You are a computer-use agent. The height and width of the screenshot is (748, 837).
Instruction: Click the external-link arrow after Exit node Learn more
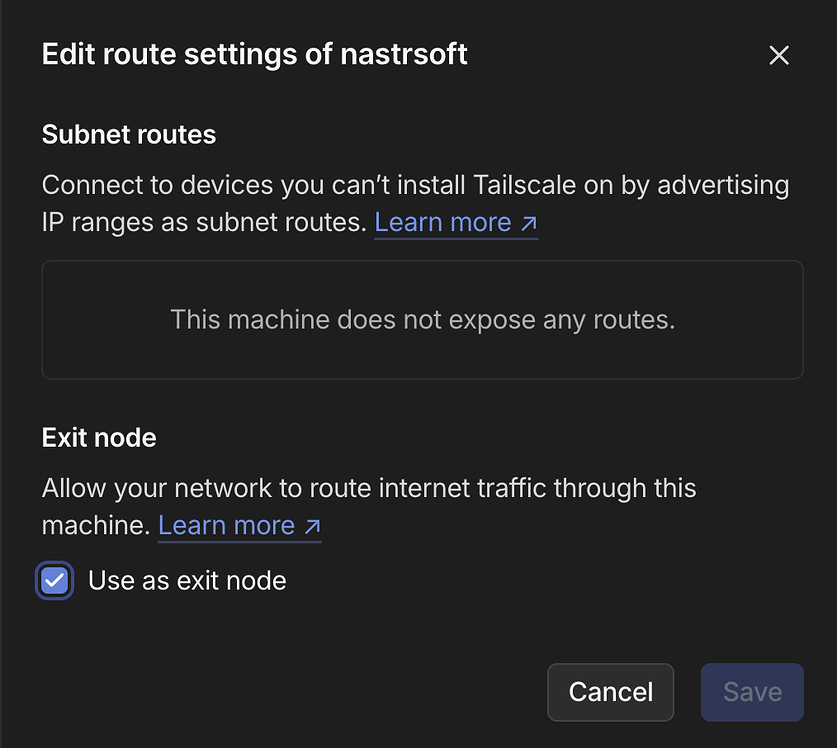pos(313,525)
